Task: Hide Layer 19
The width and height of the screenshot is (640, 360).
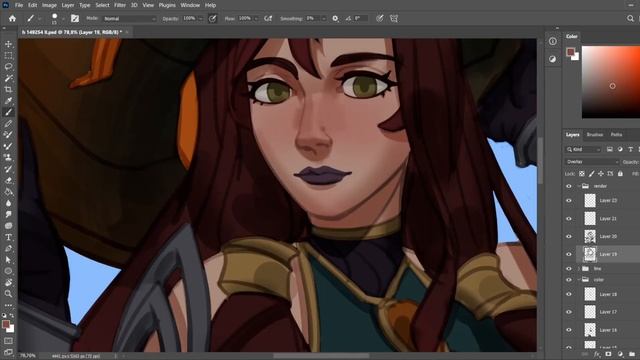Action: click(569, 254)
